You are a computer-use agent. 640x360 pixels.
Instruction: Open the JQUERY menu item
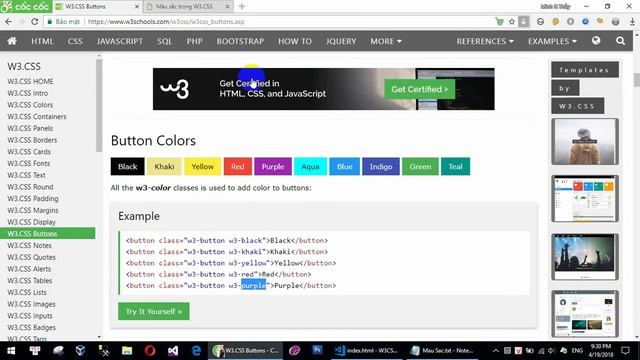click(341, 41)
